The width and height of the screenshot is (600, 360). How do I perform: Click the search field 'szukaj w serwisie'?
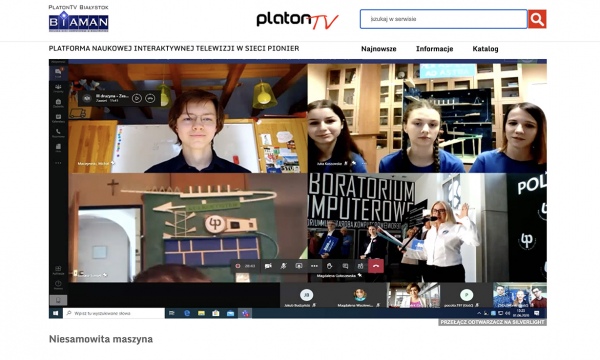(443, 19)
